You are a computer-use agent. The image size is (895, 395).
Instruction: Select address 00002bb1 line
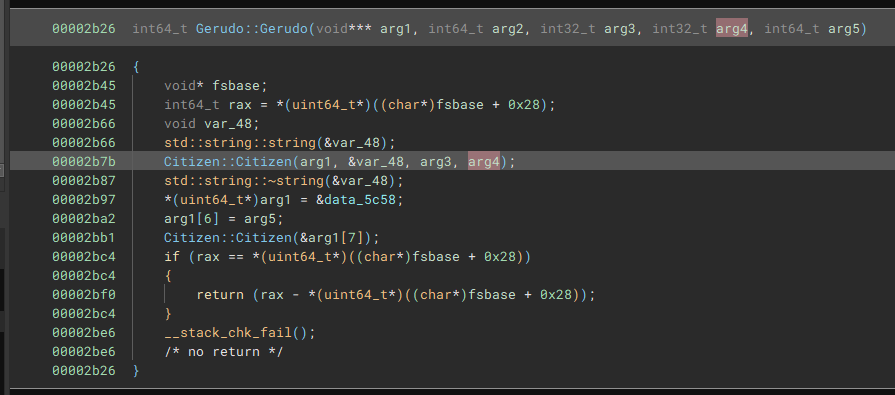(x=84, y=237)
